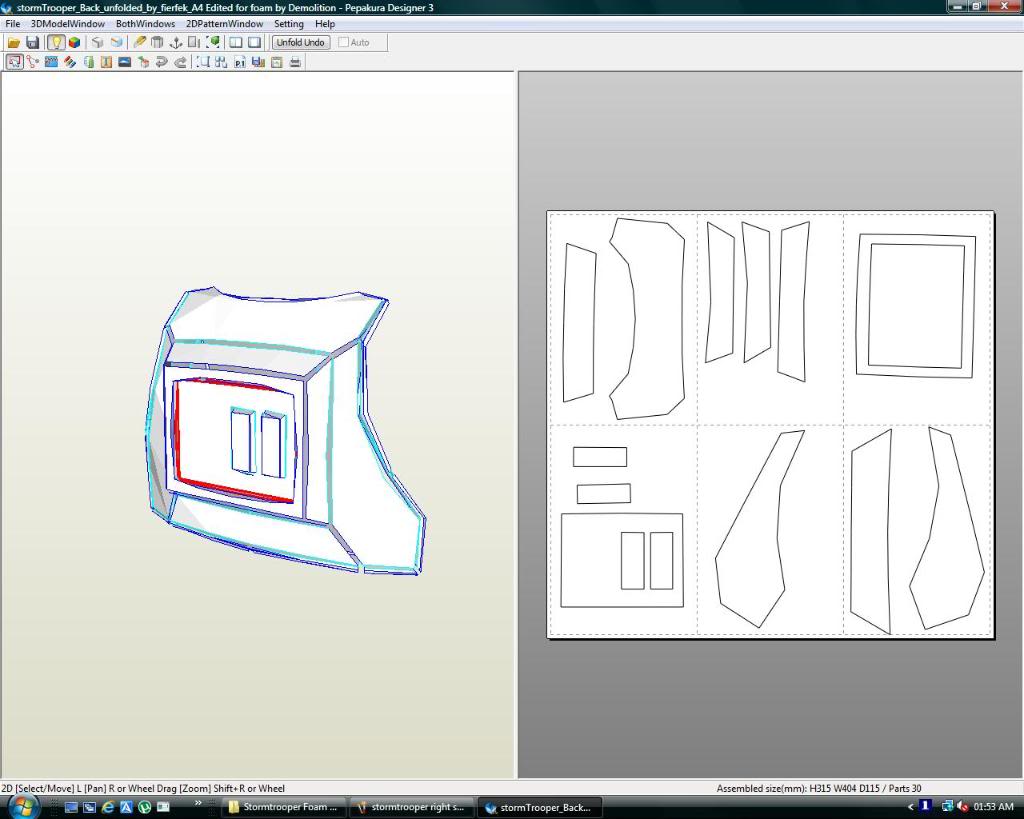Enable the Auto checkbox
1024x819 pixels.
(344, 42)
